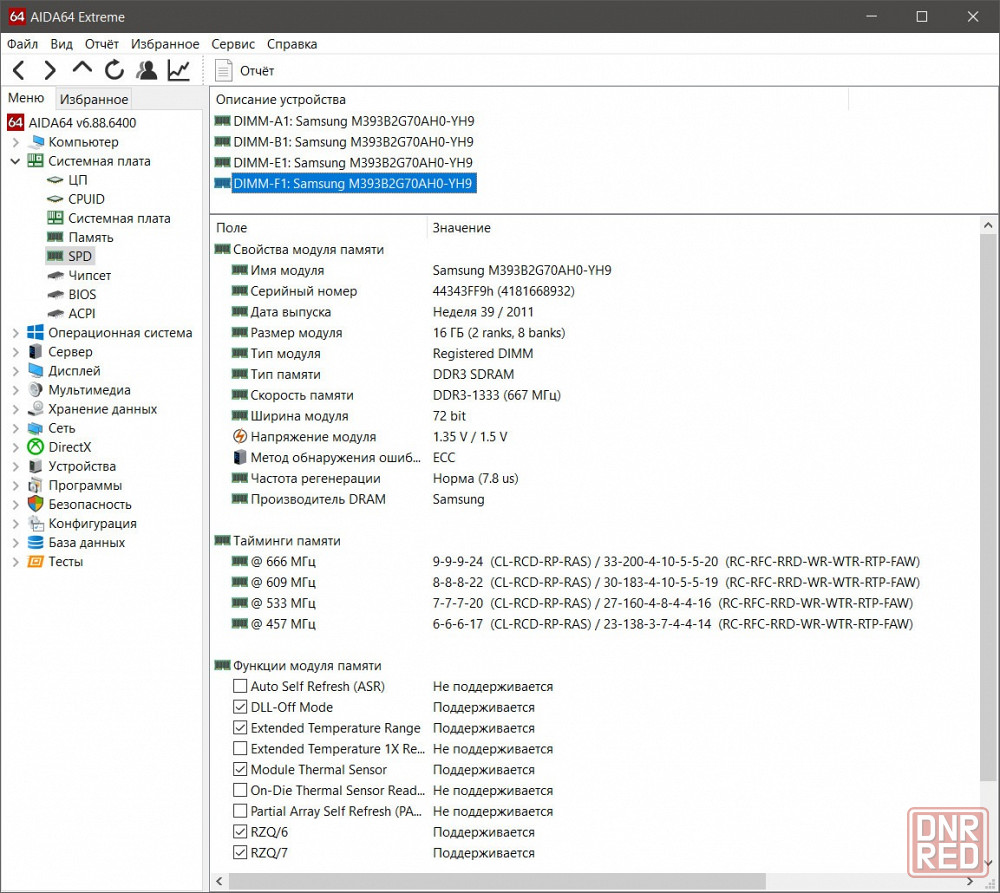This screenshot has height=893, width=1000.
Task: Click the База данных database icon
Action: click(36, 542)
